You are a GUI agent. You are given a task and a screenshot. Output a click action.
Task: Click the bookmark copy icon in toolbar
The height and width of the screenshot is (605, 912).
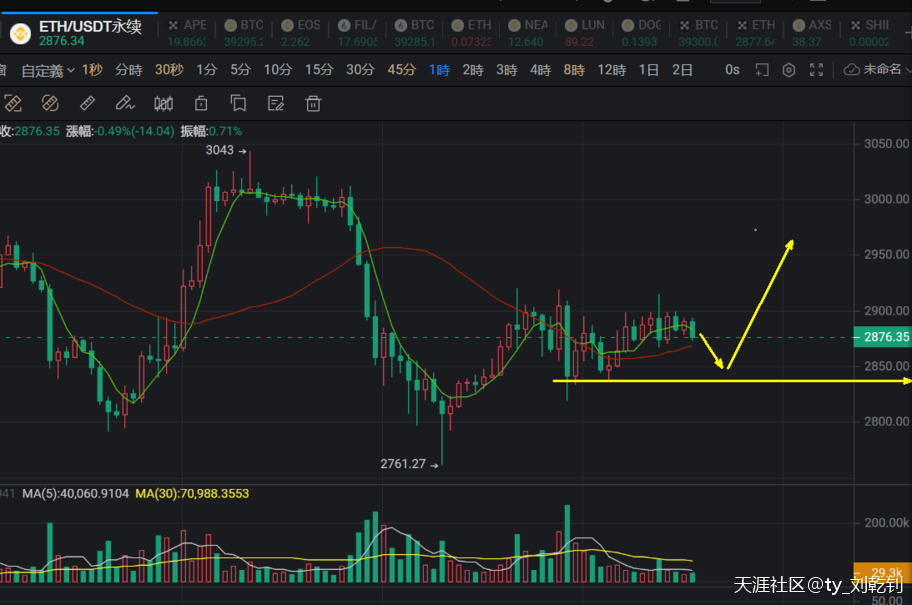pos(238,103)
